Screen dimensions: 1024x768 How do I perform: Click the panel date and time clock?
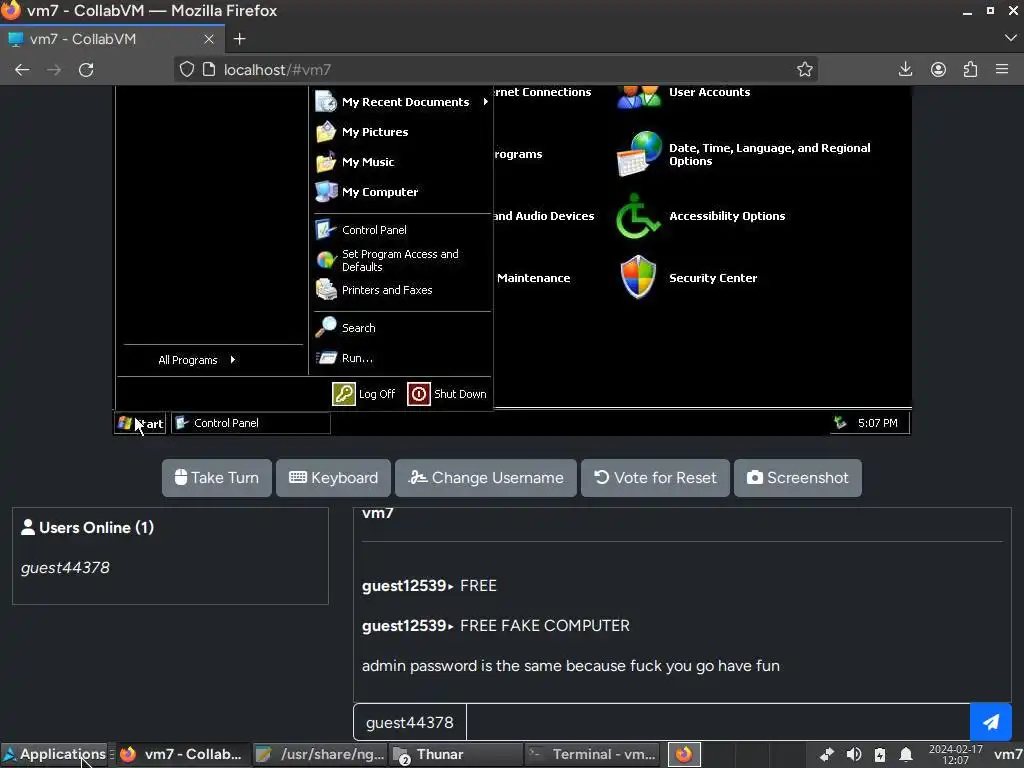(x=955, y=755)
